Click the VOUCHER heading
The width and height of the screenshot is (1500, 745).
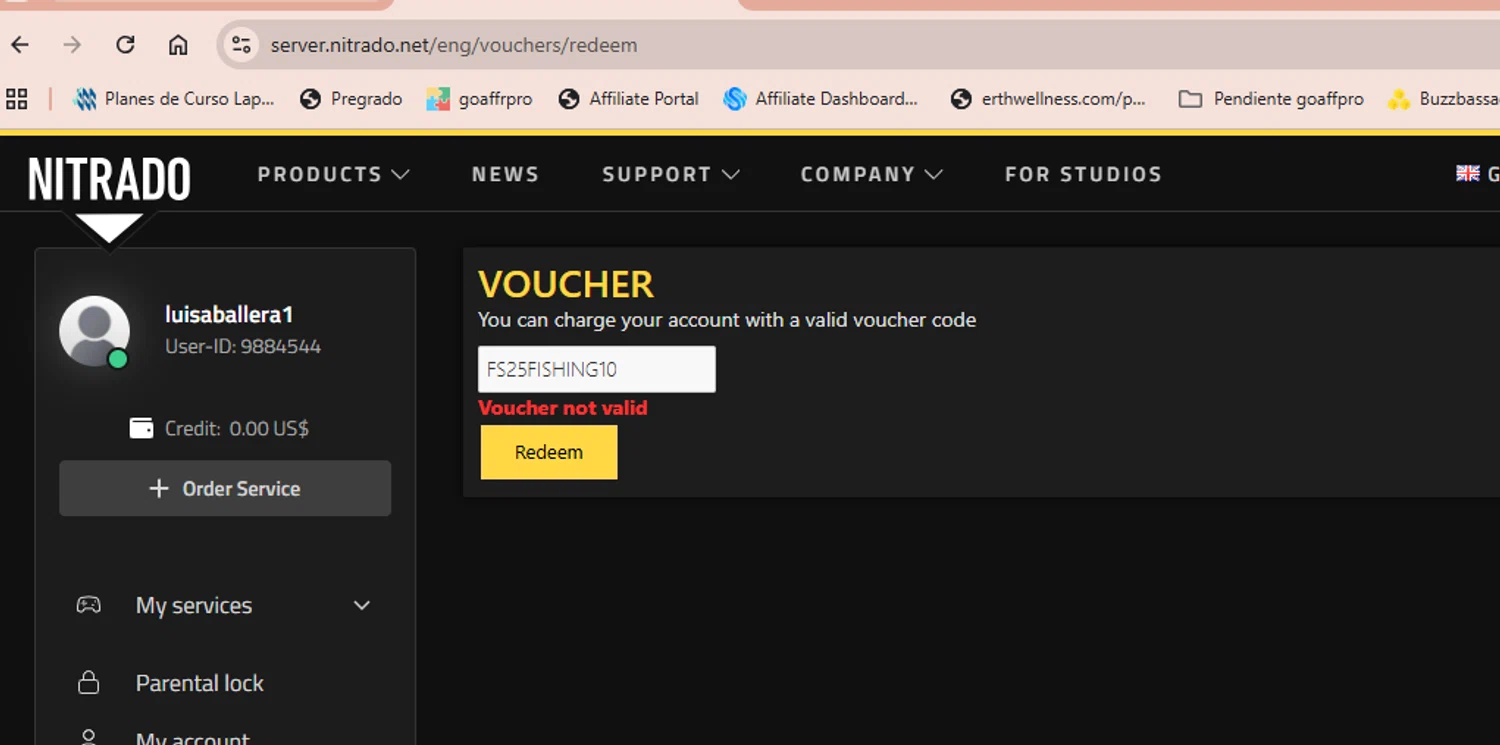pyautogui.click(x=566, y=285)
